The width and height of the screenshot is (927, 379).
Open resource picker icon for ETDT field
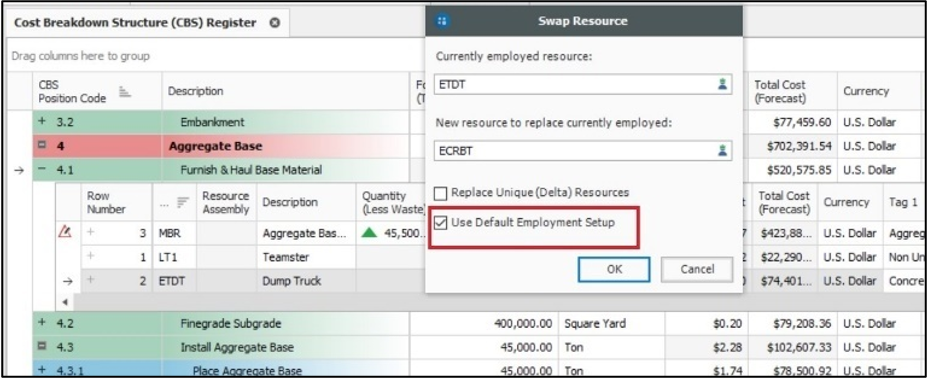tap(722, 85)
